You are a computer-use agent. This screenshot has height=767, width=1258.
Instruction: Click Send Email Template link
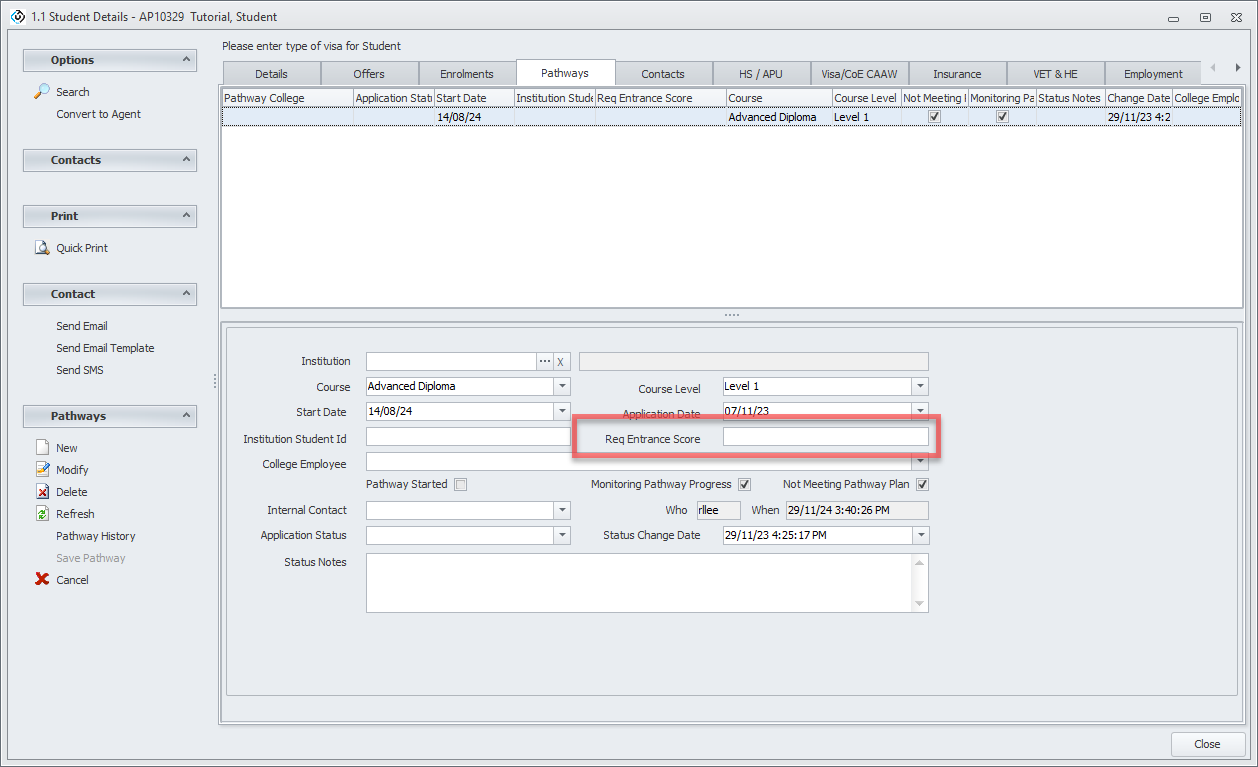[x=105, y=348]
